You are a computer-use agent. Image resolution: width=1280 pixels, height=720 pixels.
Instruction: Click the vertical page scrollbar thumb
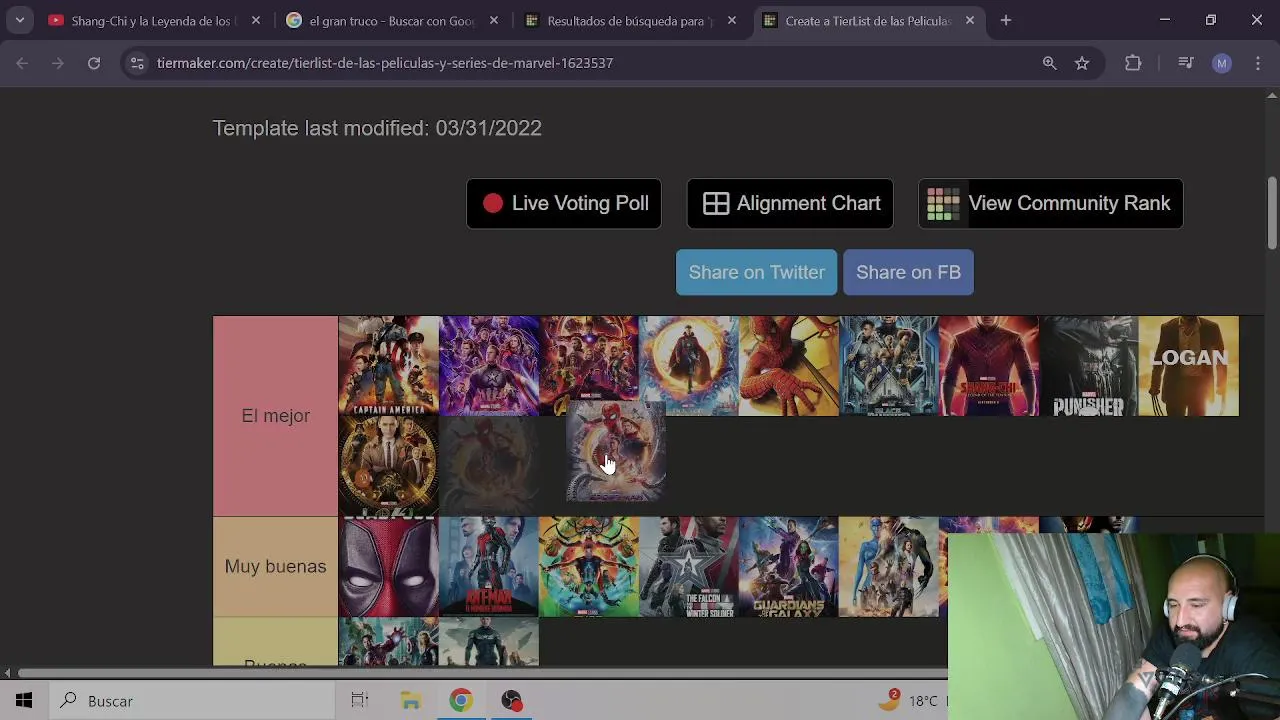1272,213
